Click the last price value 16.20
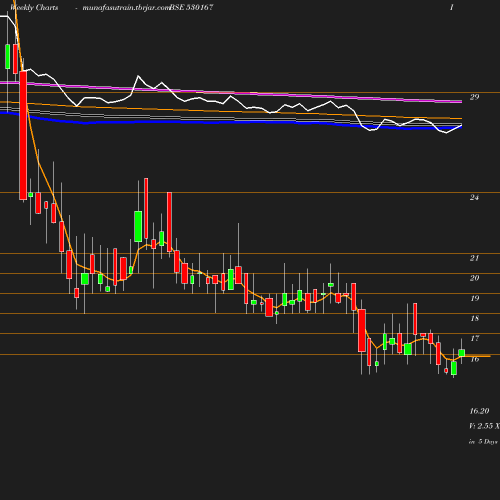 point(479,411)
